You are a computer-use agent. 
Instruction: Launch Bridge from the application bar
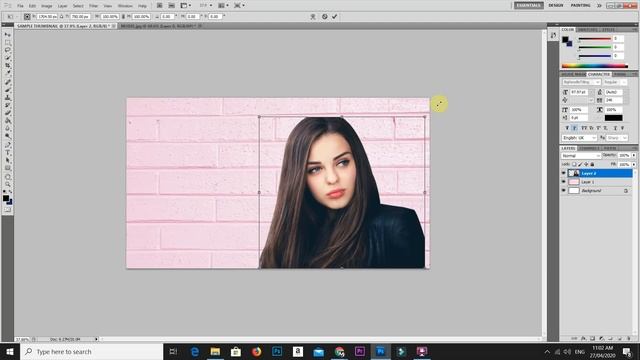tap(160, 6)
